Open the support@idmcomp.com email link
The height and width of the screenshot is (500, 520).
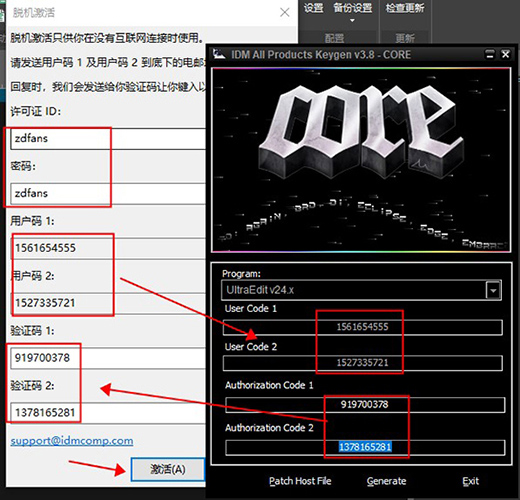(x=72, y=441)
